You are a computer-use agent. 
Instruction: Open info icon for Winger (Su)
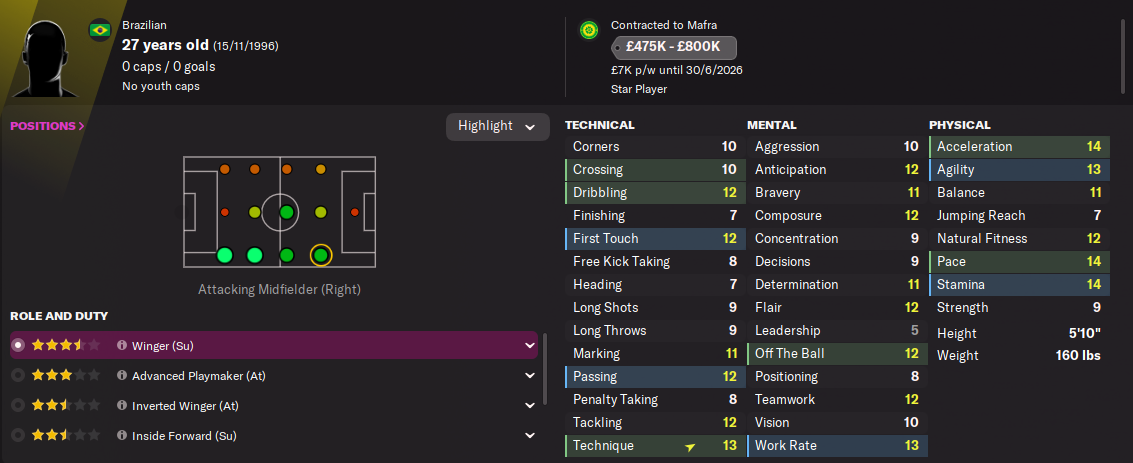(122, 346)
